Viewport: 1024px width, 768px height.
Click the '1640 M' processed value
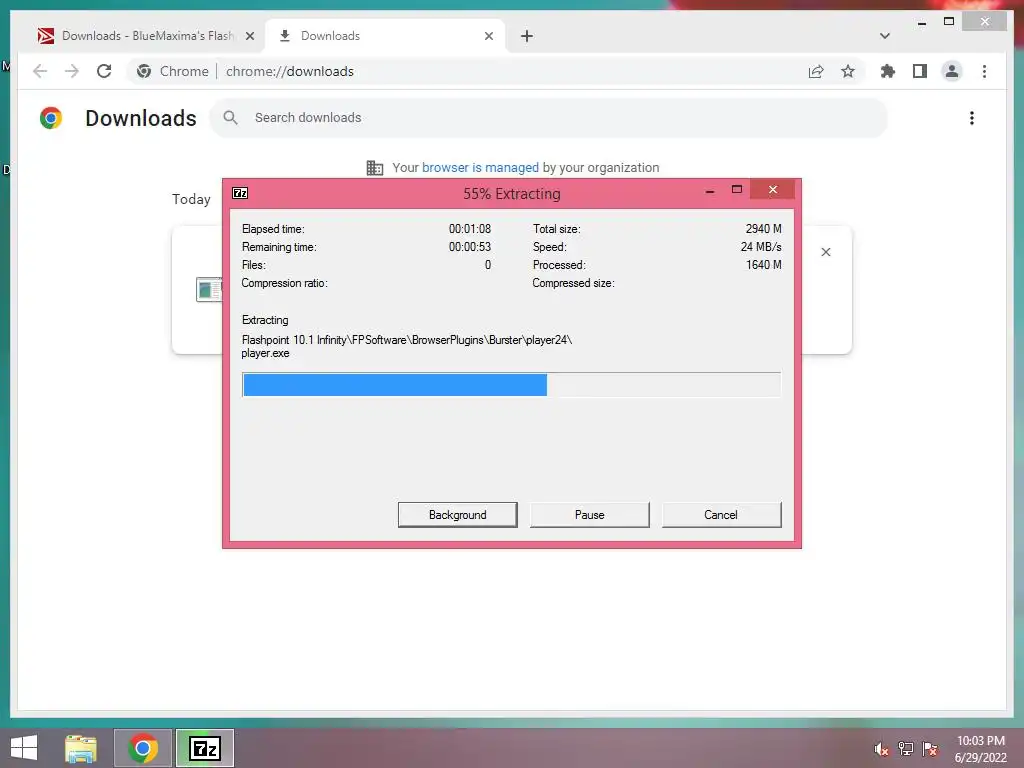(763, 264)
